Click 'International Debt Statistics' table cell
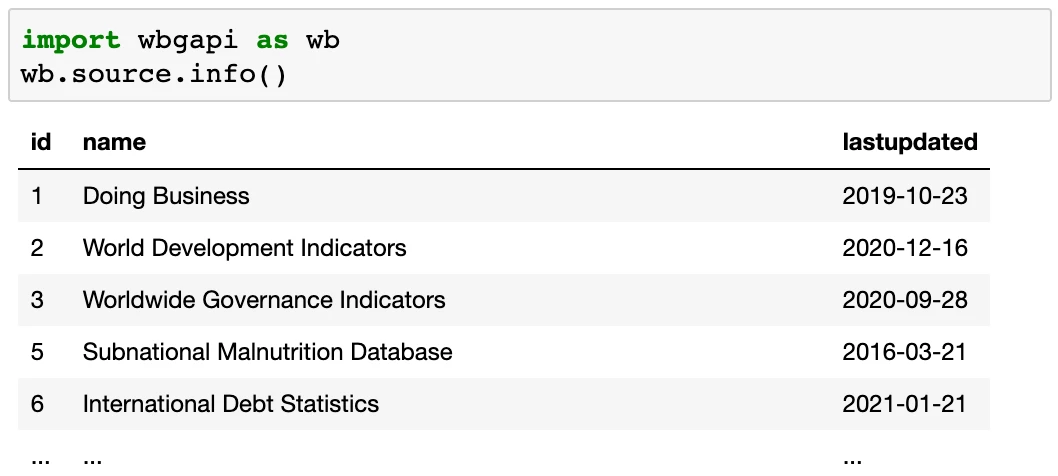 tap(231, 404)
